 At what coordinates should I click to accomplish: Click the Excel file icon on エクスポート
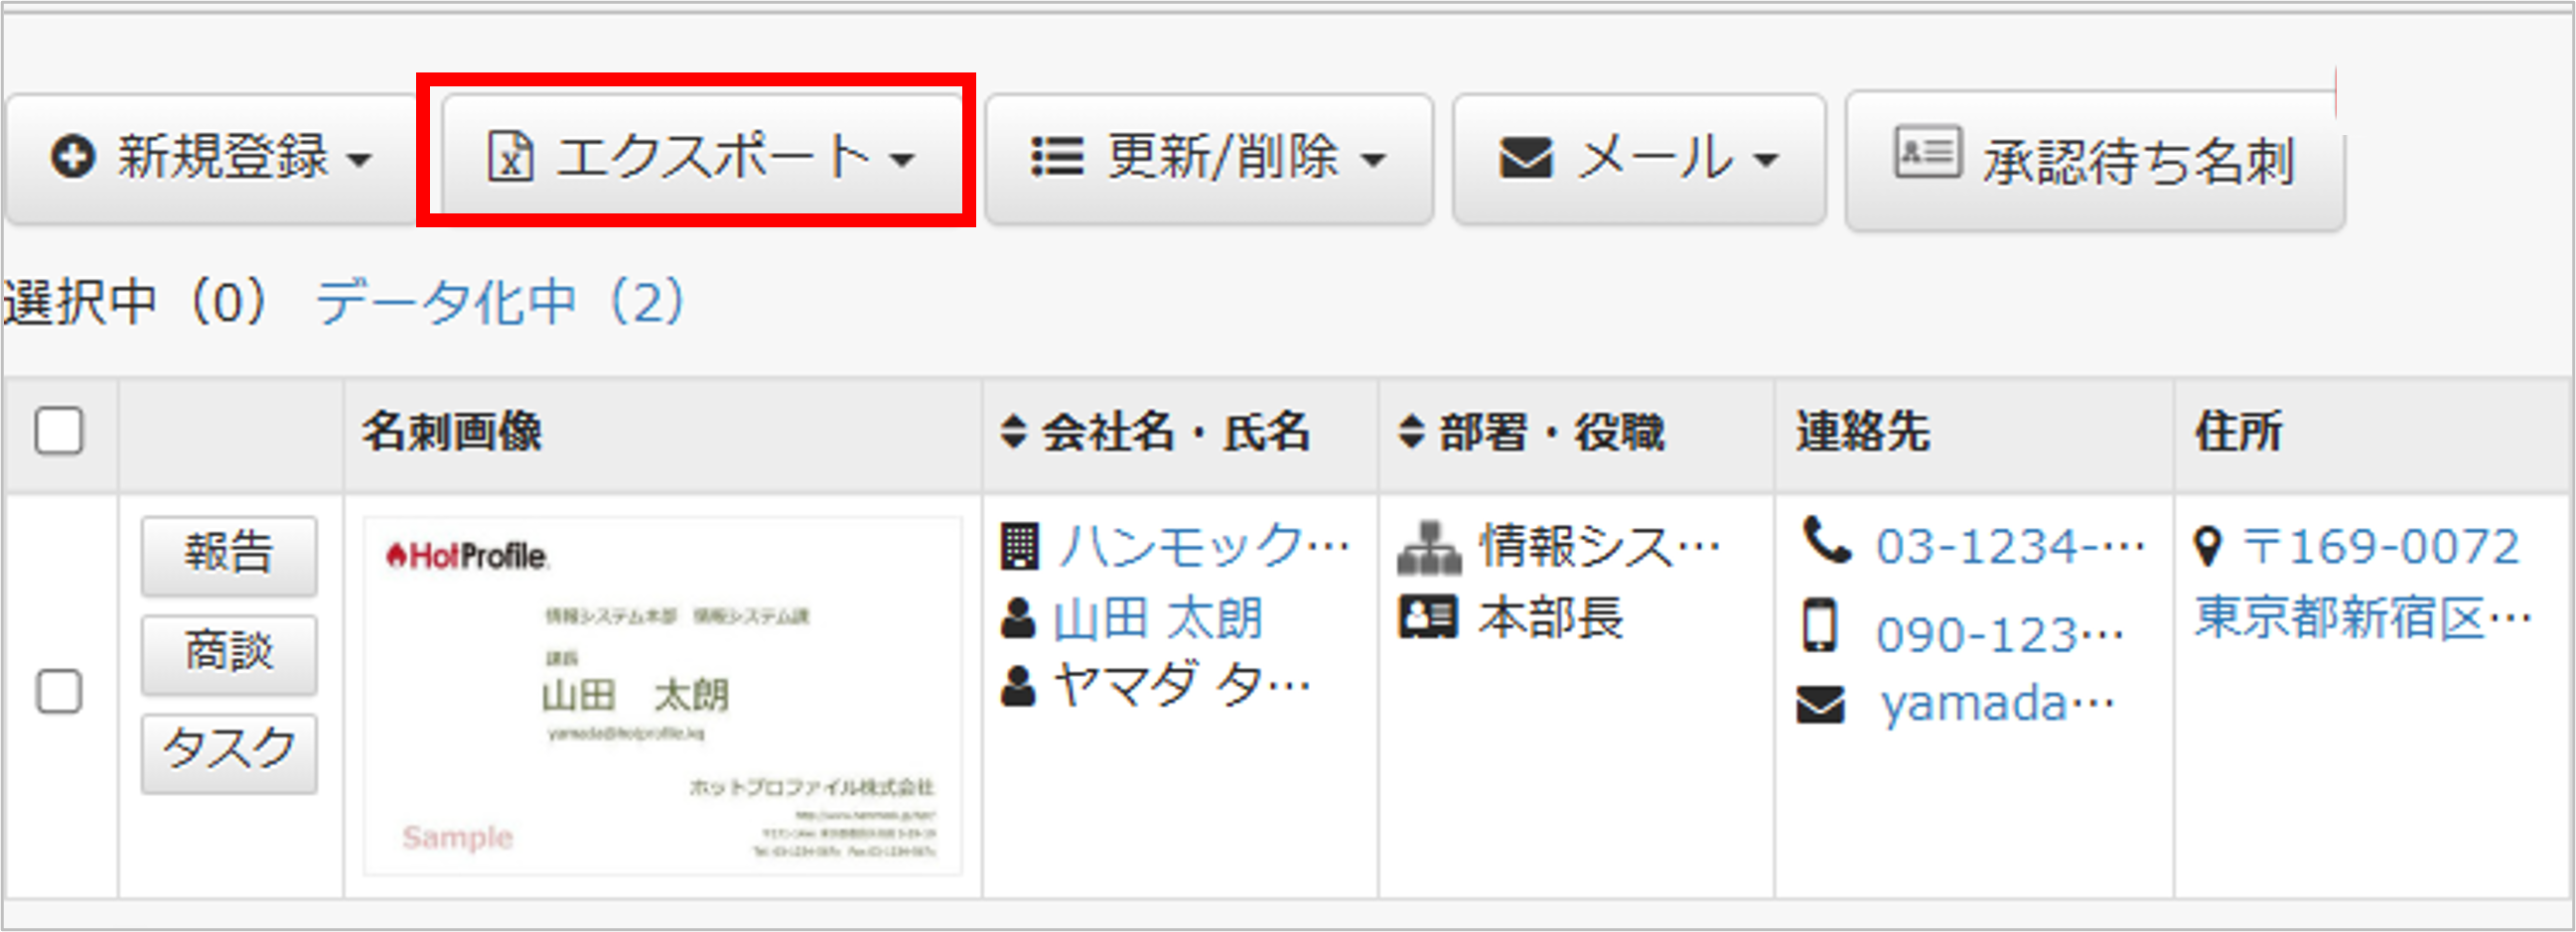[510, 158]
